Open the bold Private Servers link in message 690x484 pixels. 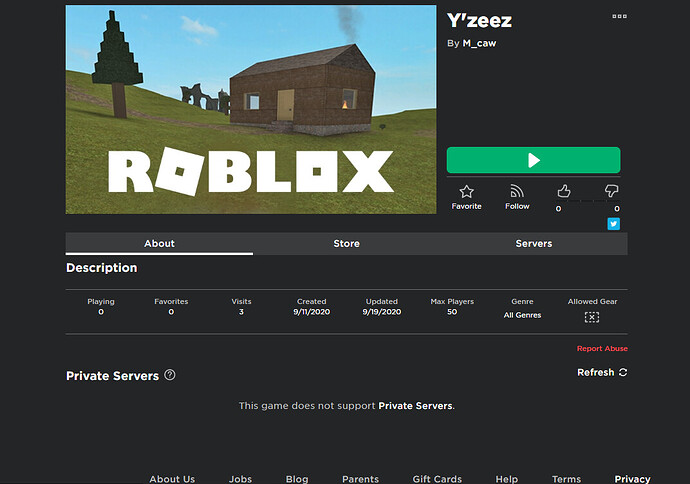click(x=415, y=406)
